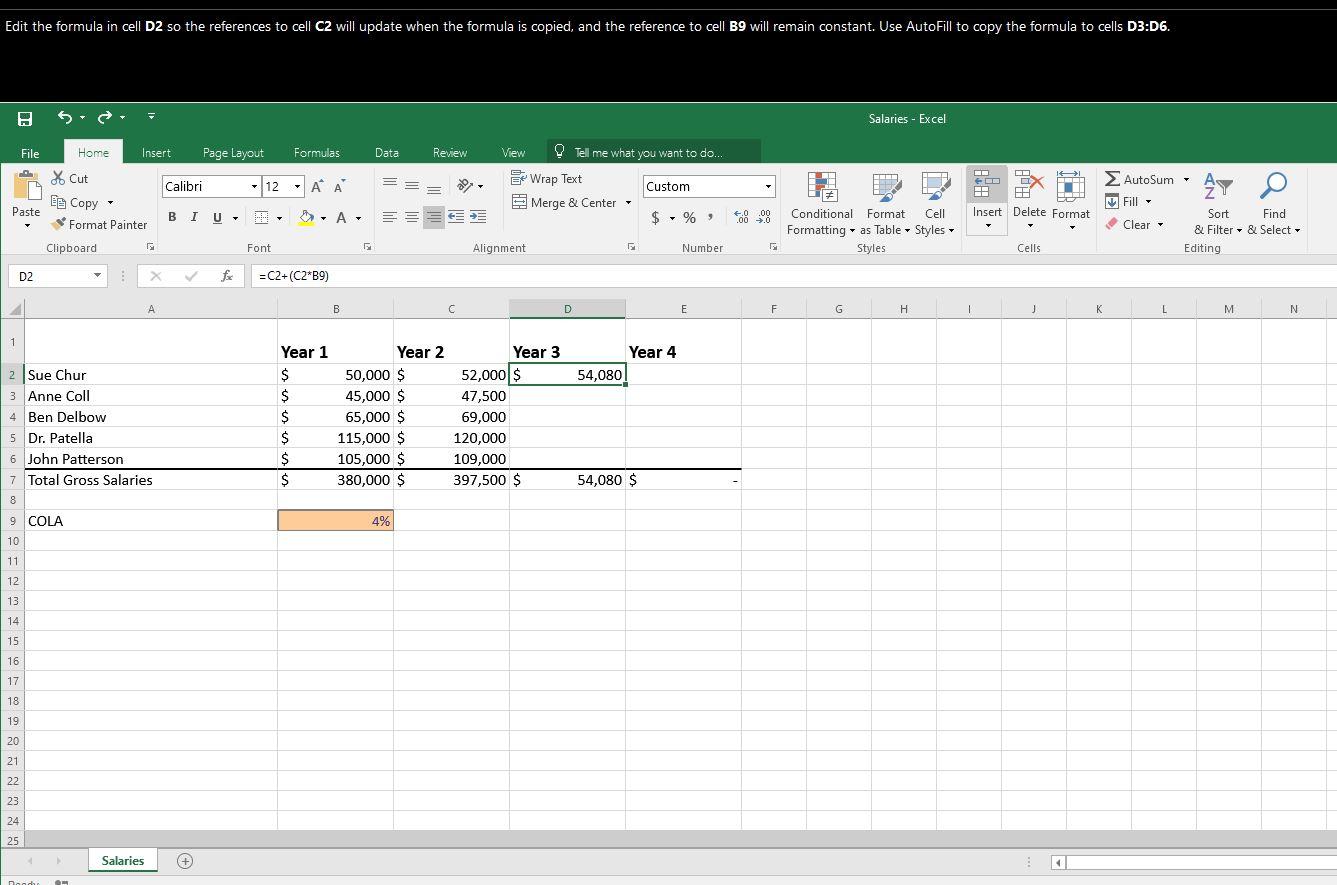This screenshot has height=885, width=1337.
Task: Open the Number Format dropdown showing Custom
Action: (708, 186)
